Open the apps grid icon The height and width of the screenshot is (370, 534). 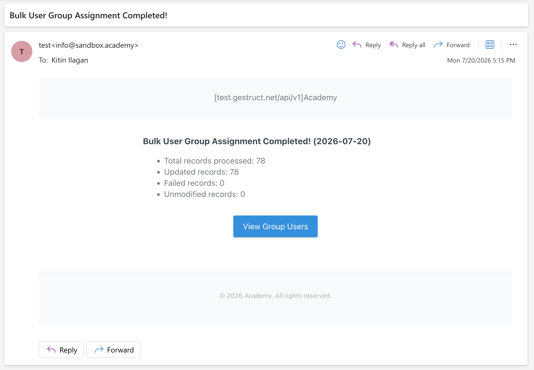(x=490, y=45)
